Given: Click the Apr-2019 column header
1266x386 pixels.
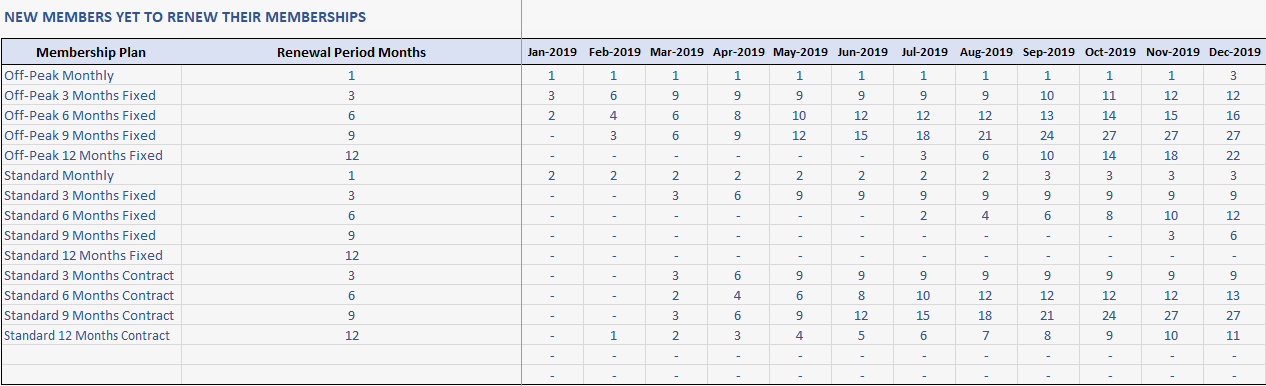Looking at the screenshot, I should (738, 52).
